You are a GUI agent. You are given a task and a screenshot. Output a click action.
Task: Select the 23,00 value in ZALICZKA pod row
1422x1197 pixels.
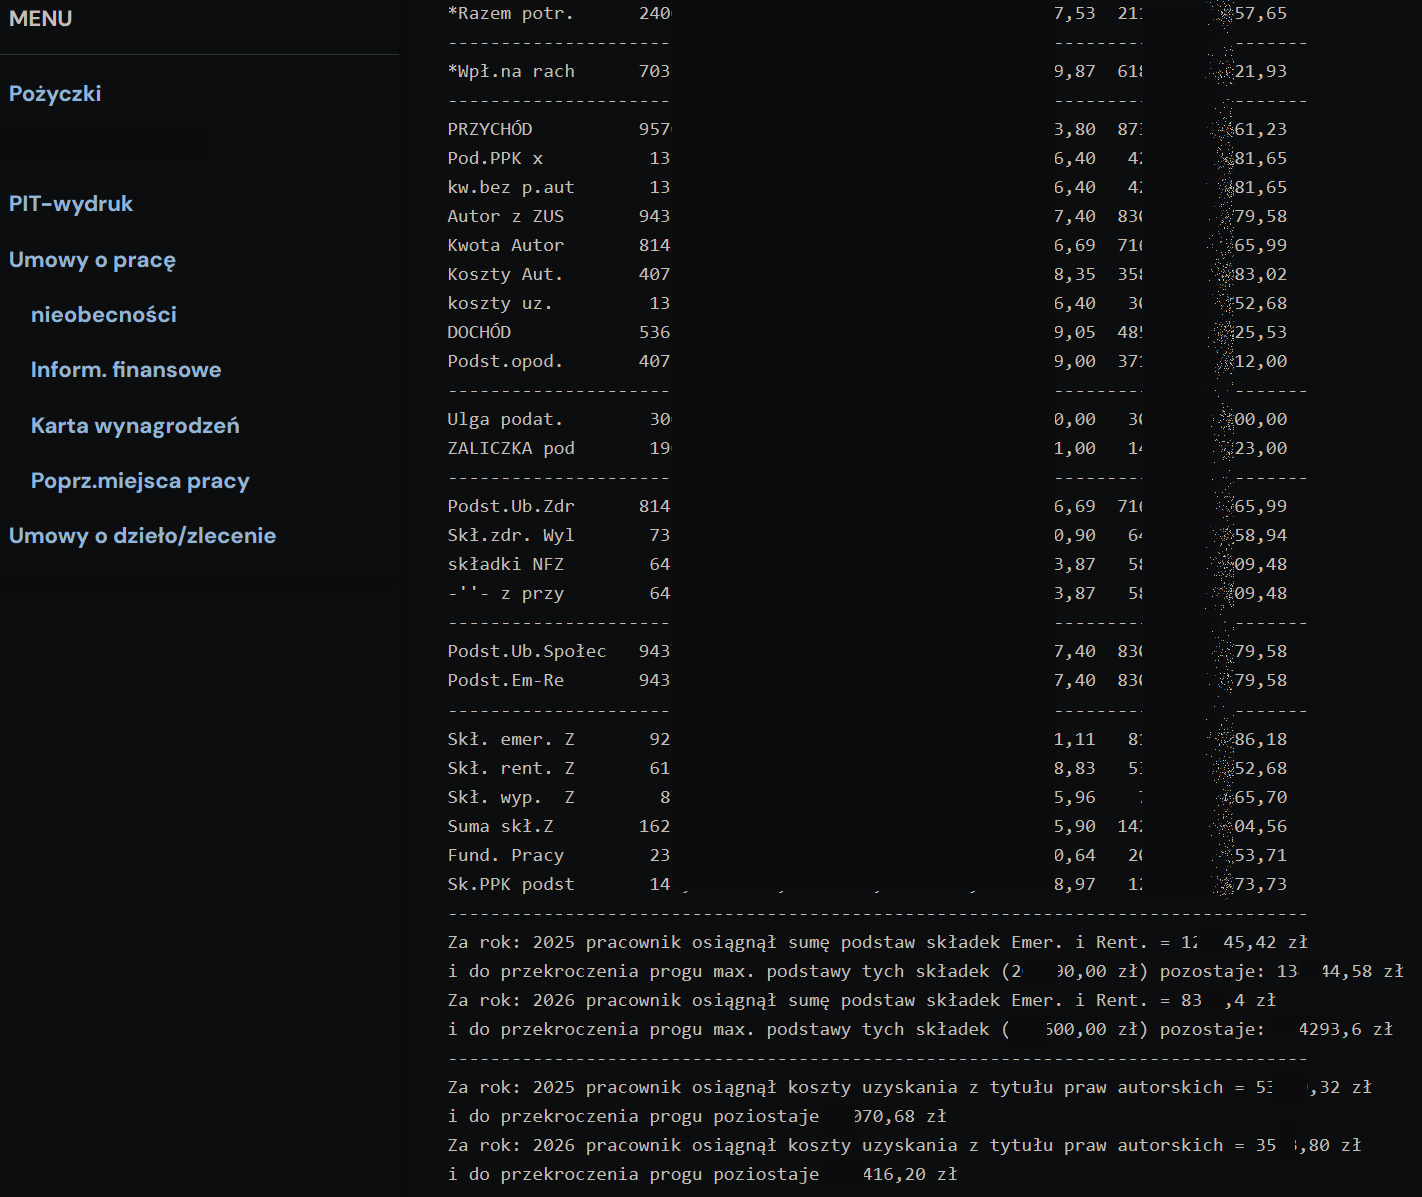click(1261, 448)
